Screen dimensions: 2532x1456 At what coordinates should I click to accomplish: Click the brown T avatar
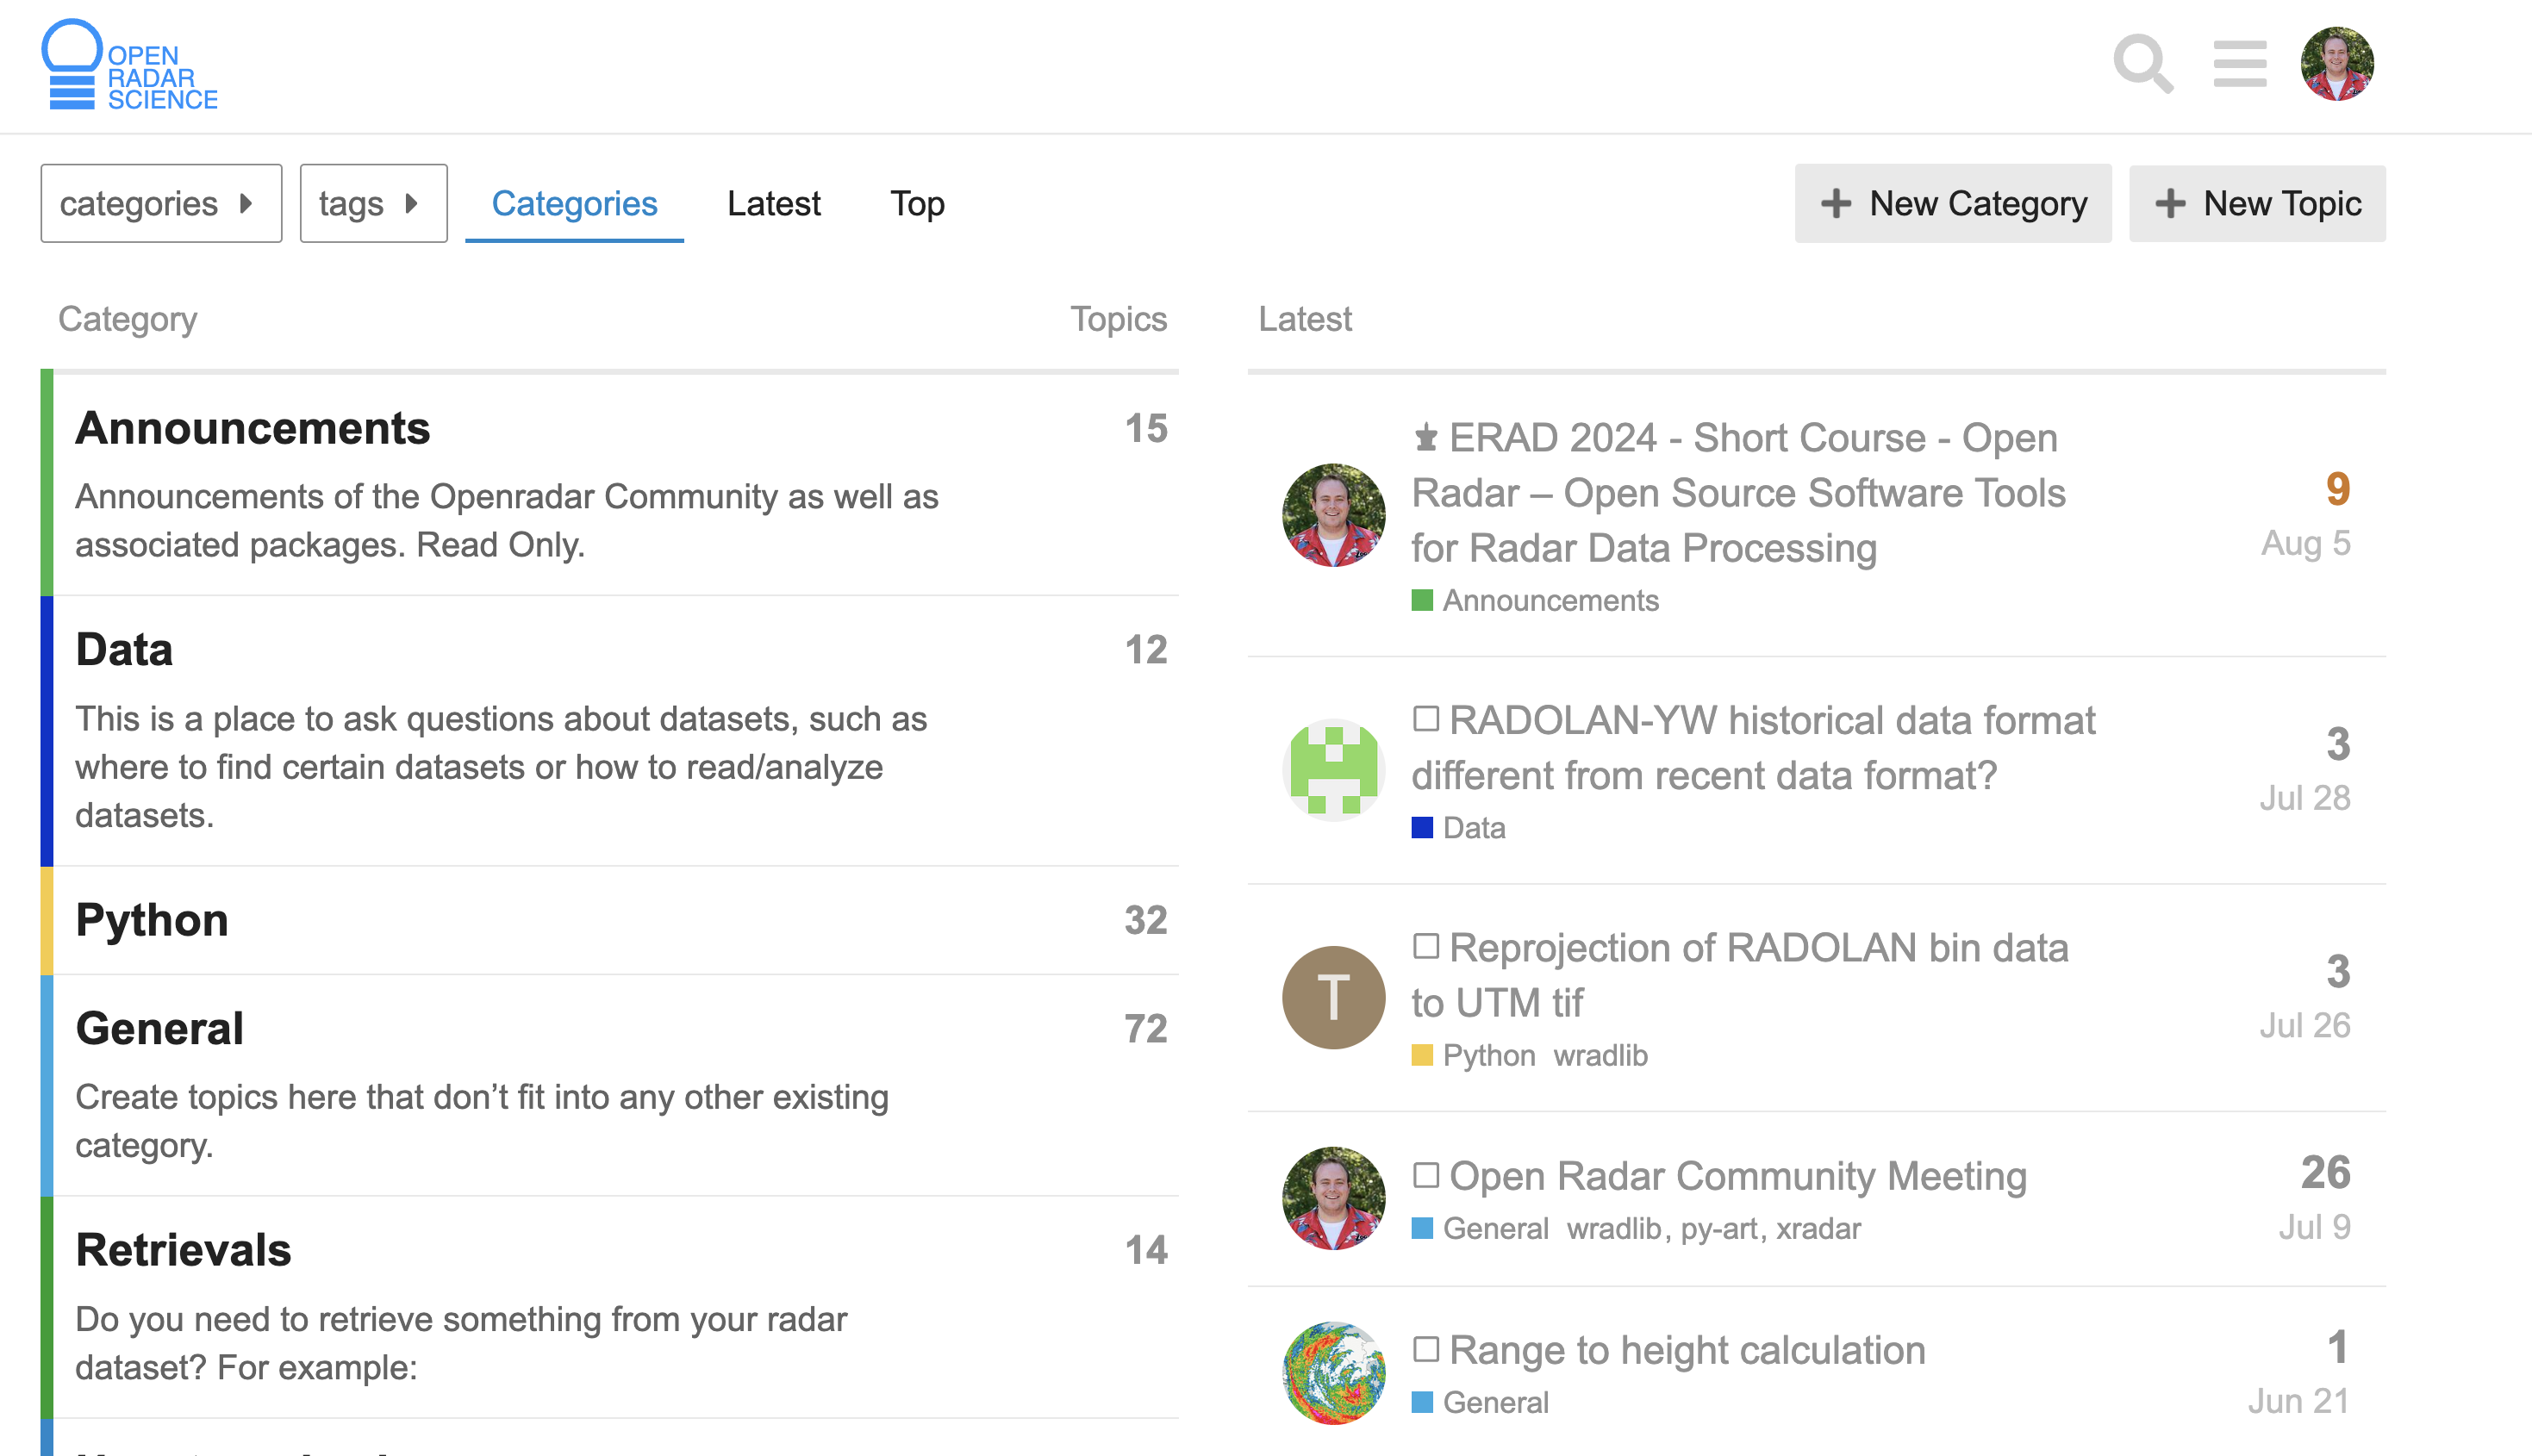pos(1333,997)
